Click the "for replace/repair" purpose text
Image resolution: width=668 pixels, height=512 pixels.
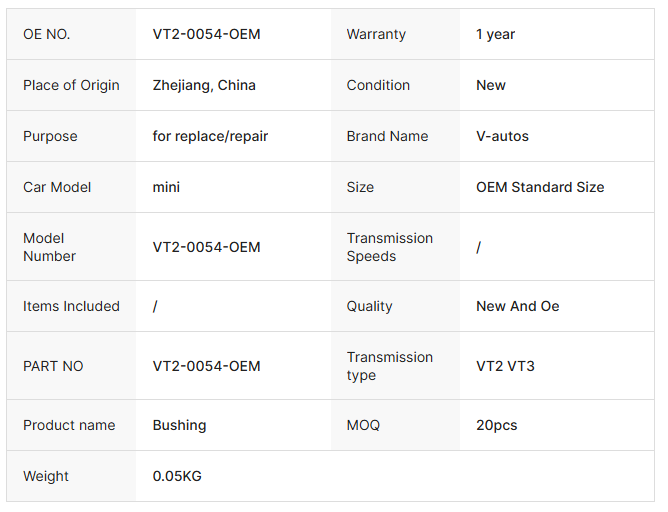pyautogui.click(x=210, y=136)
